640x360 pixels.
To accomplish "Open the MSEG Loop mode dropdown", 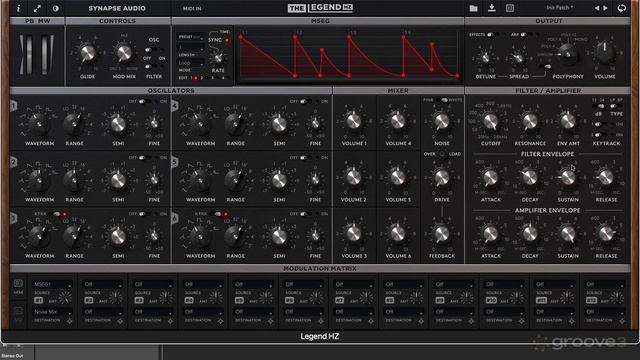I will click(x=191, y=63).
